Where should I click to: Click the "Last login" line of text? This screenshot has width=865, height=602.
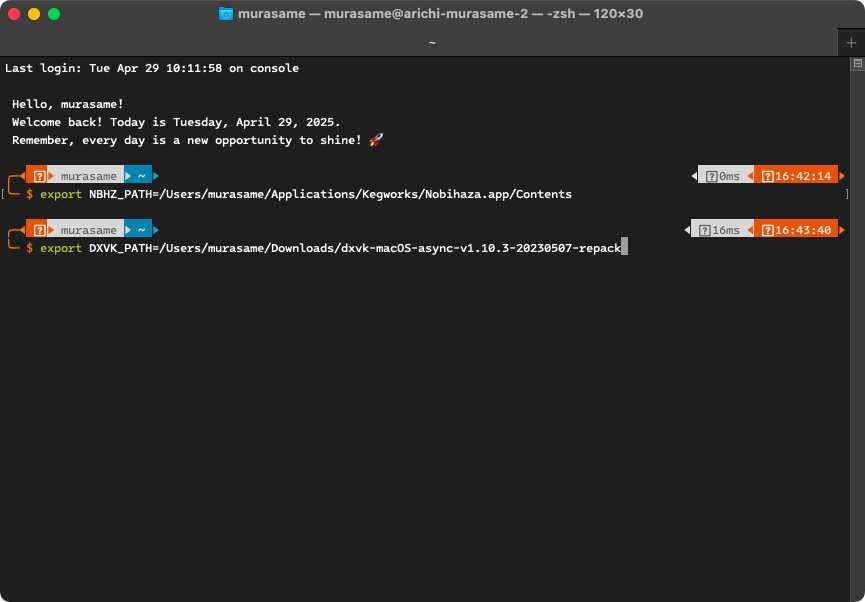pos(152,68)
